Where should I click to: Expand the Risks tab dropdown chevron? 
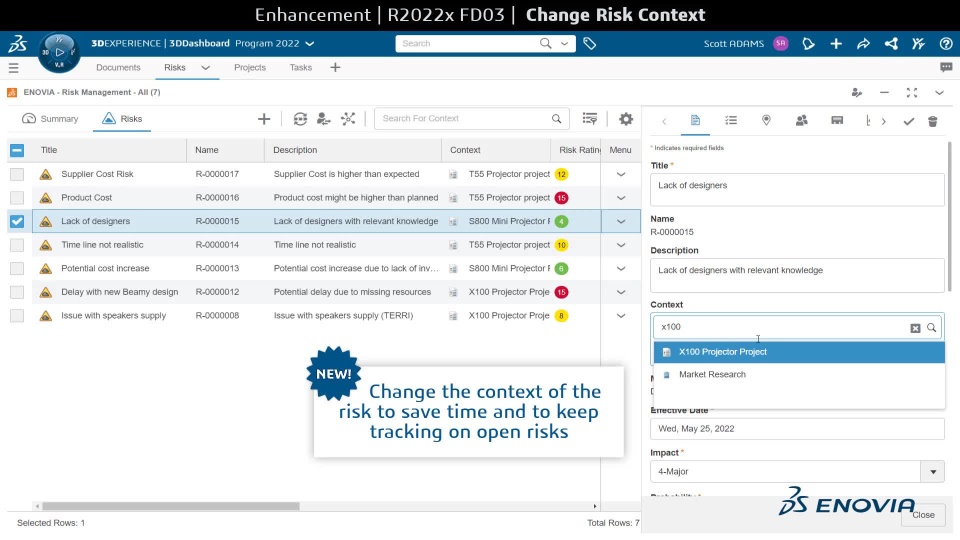point(206,67)
